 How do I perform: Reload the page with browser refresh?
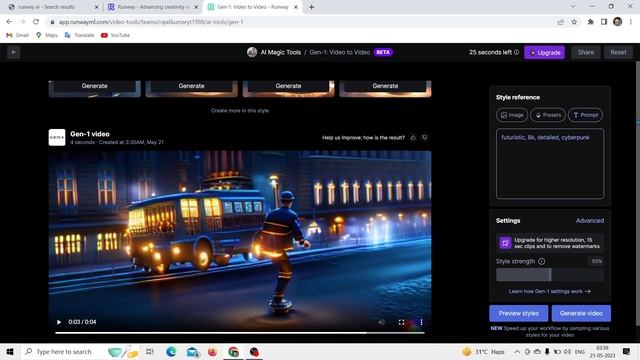click(x=36, y=22)
